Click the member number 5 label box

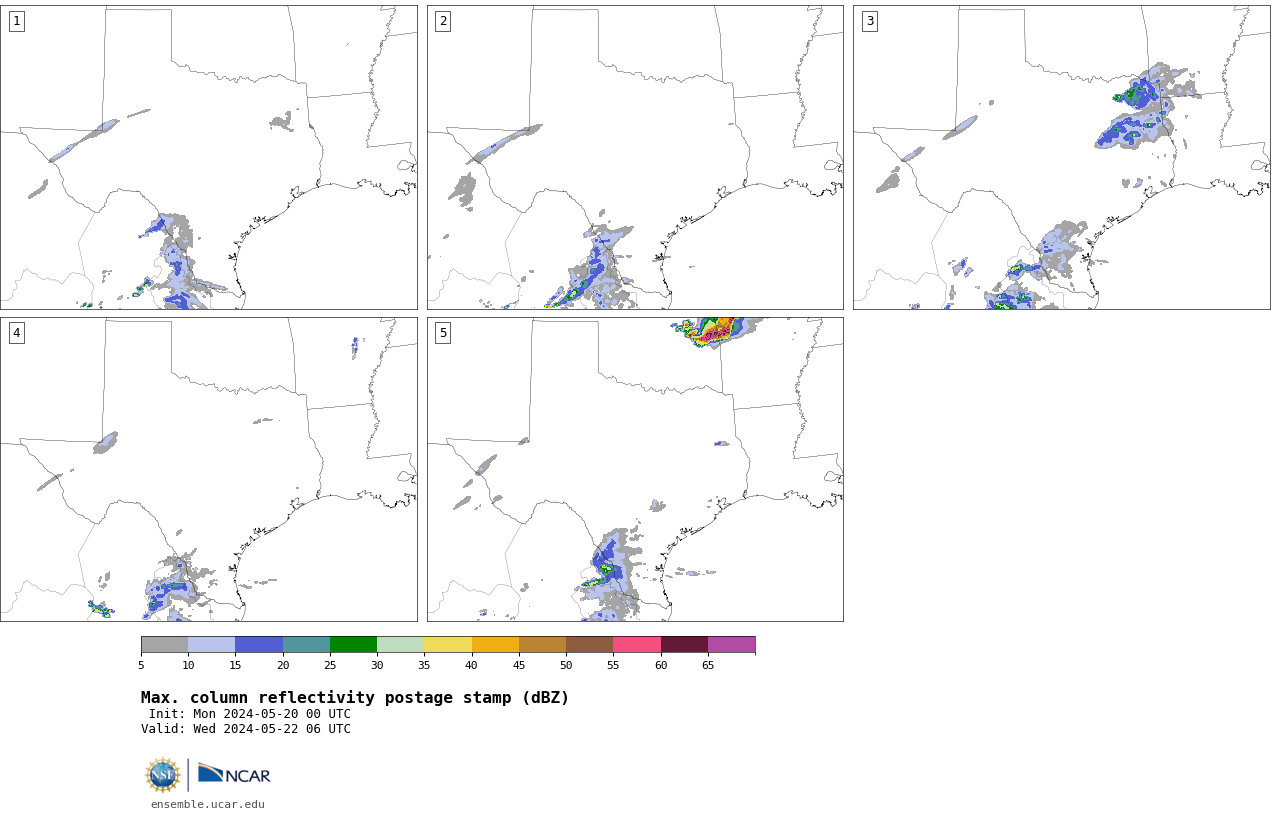(443, 333)
